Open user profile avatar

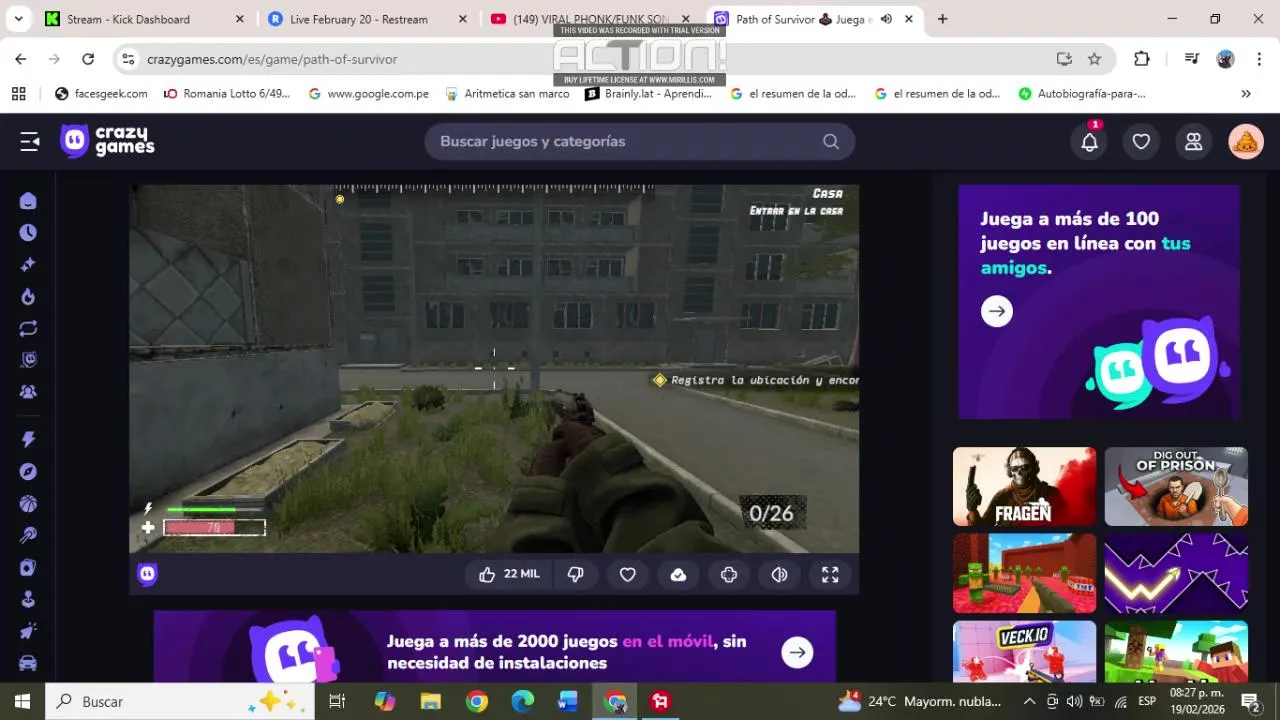(x=1246, y=142)
